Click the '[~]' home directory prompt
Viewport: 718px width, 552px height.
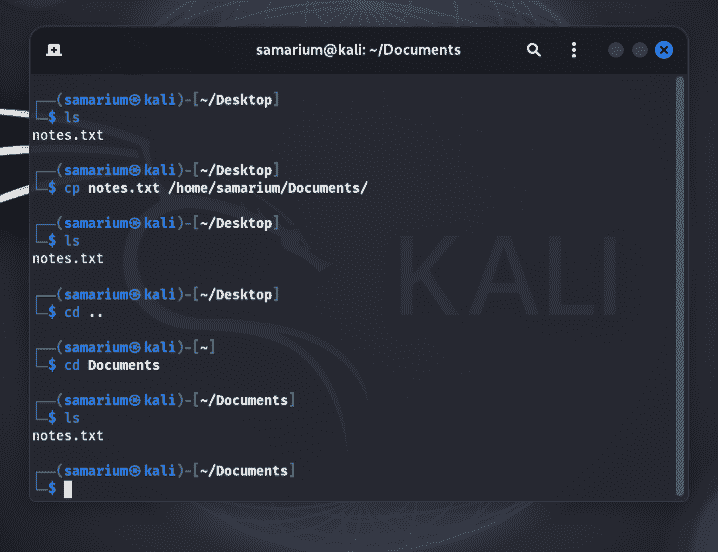[204, 348]
